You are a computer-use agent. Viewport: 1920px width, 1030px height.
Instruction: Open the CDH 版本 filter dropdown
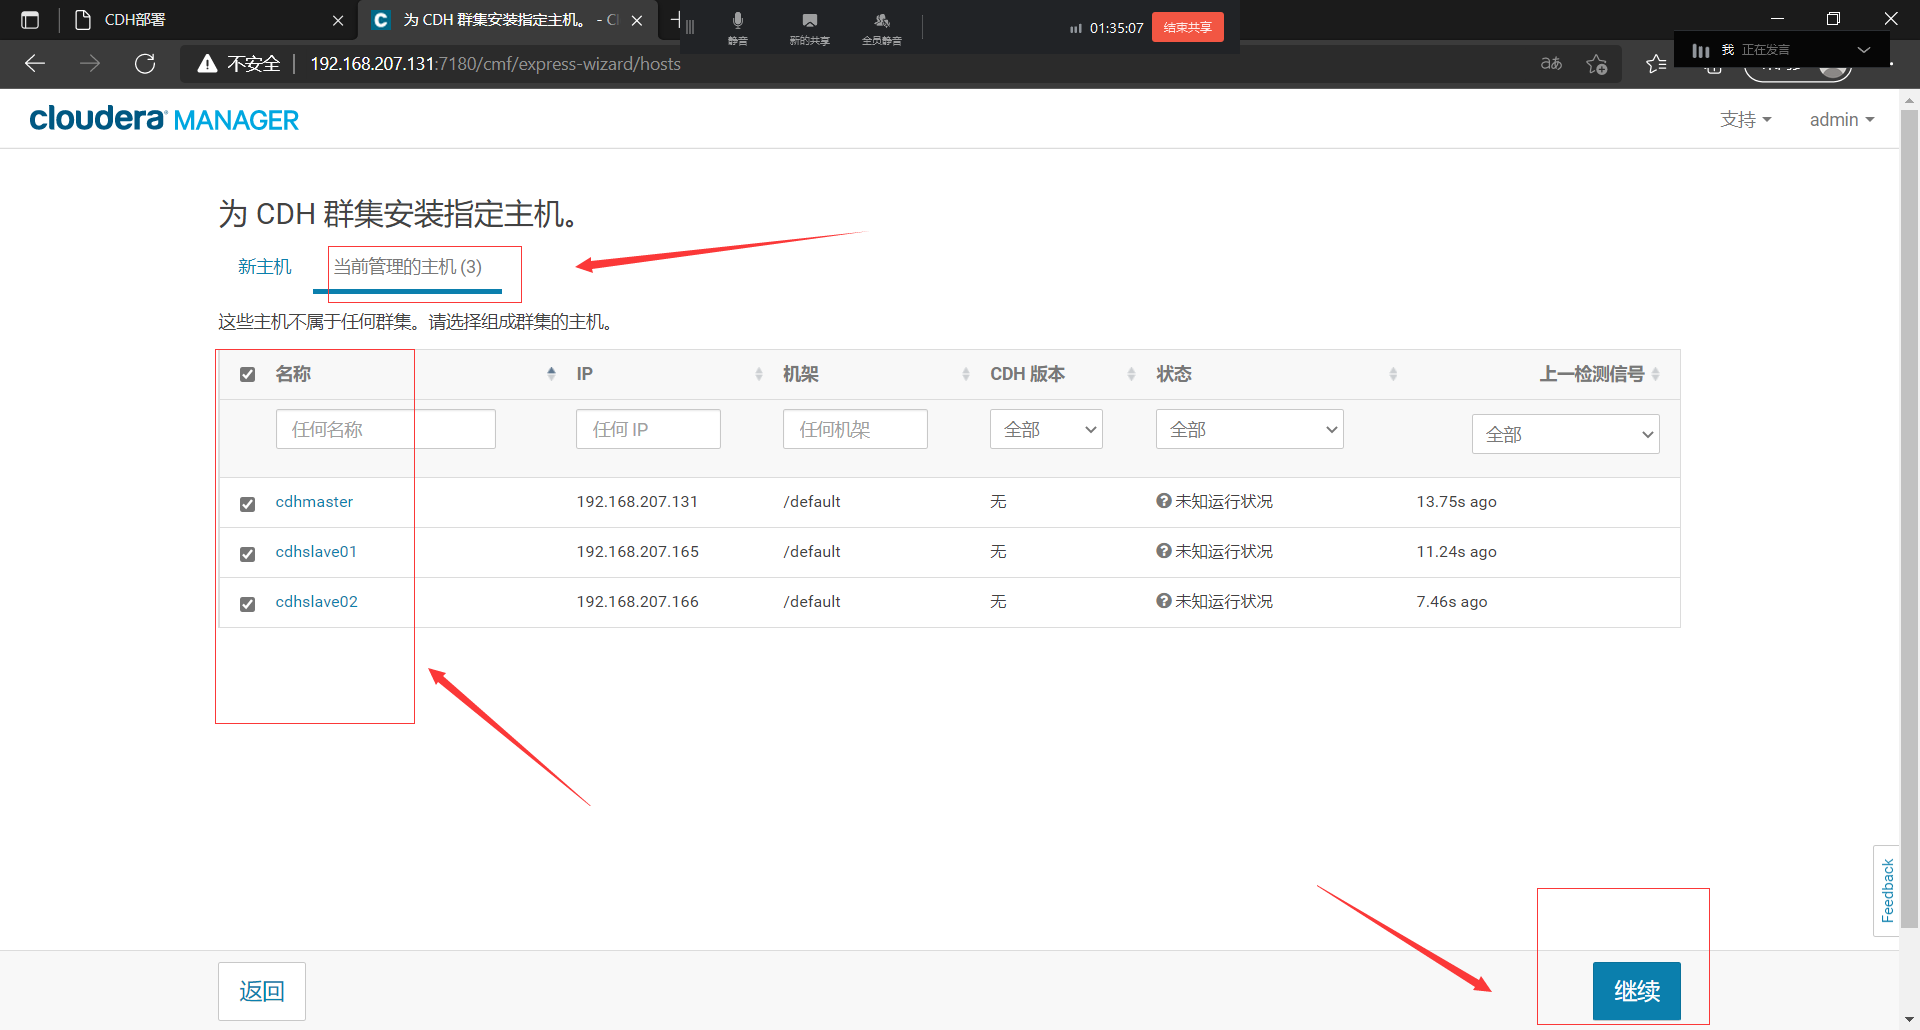[1046, 429]
